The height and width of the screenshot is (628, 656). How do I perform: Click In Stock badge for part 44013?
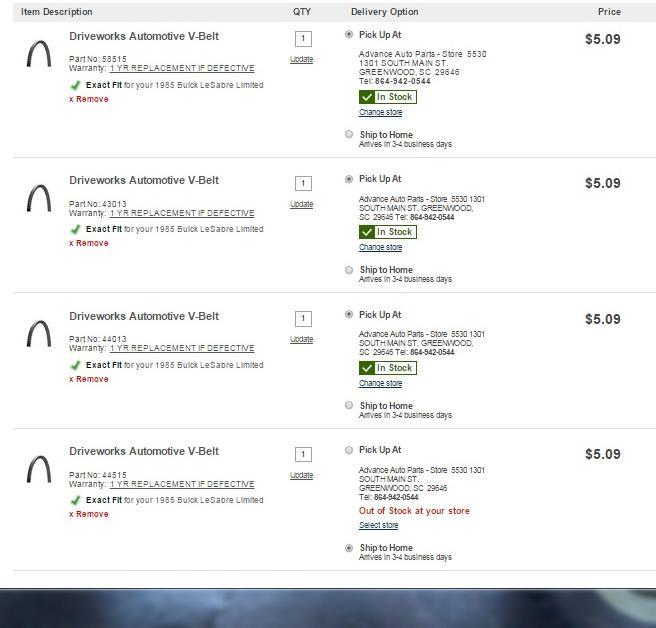point(387,368)
